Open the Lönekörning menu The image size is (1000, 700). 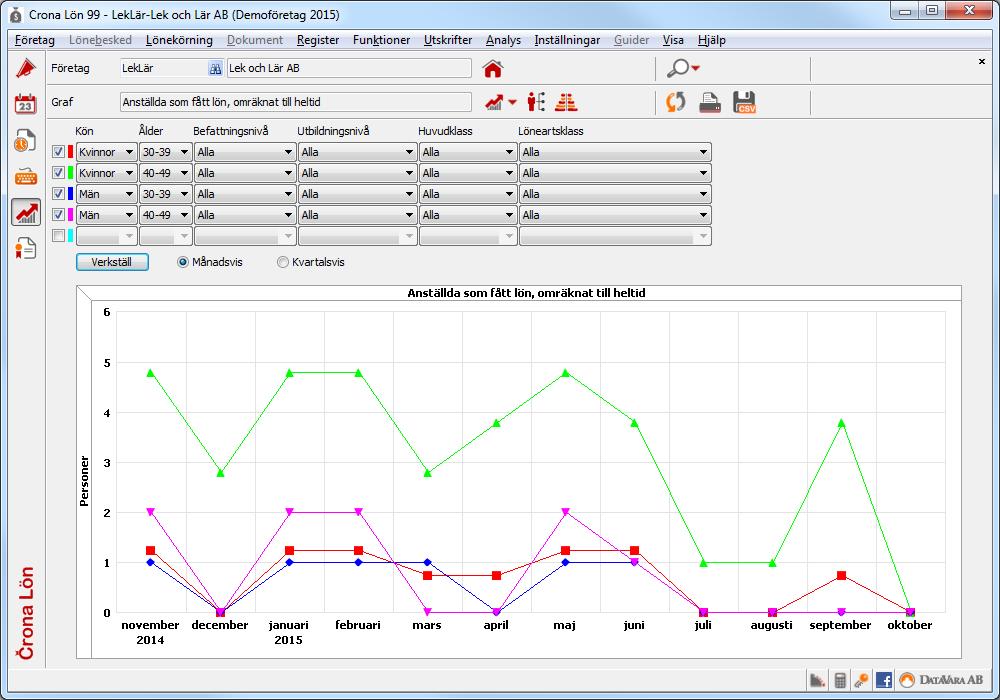coord(179,40)
